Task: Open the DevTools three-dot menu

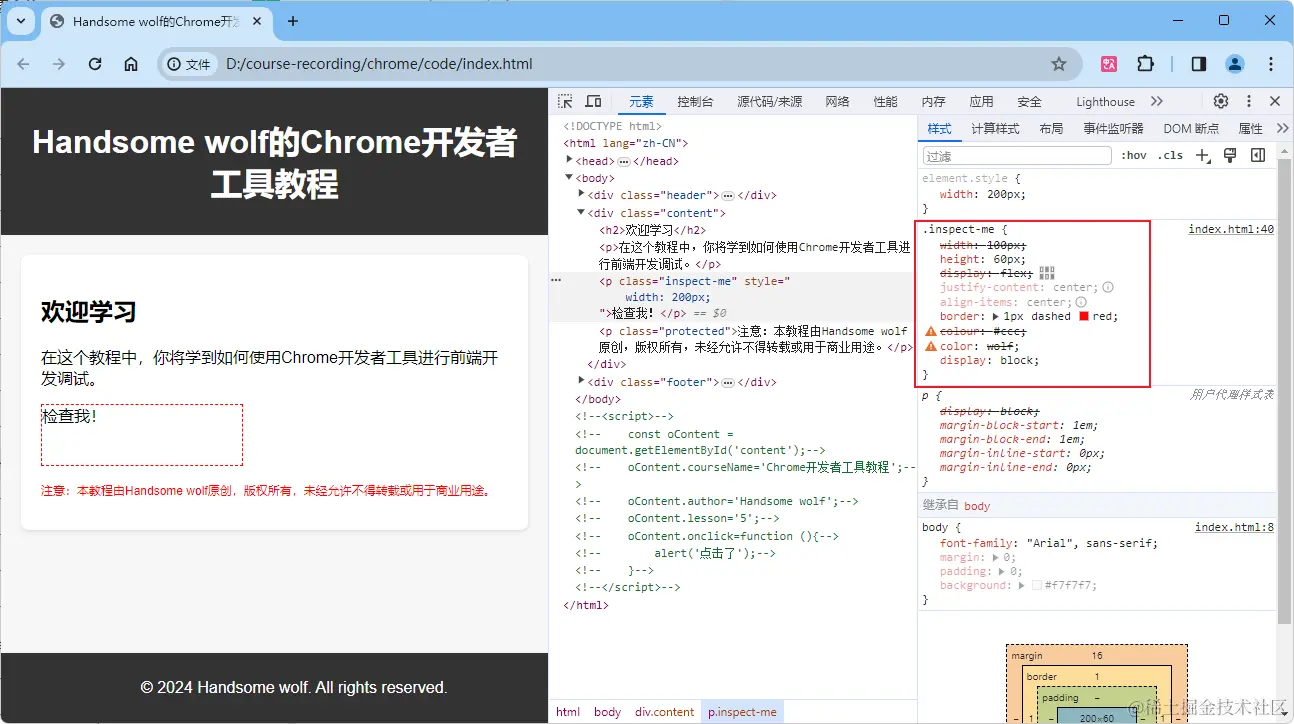Action: pyautogui.click(x=1249, y=101)
